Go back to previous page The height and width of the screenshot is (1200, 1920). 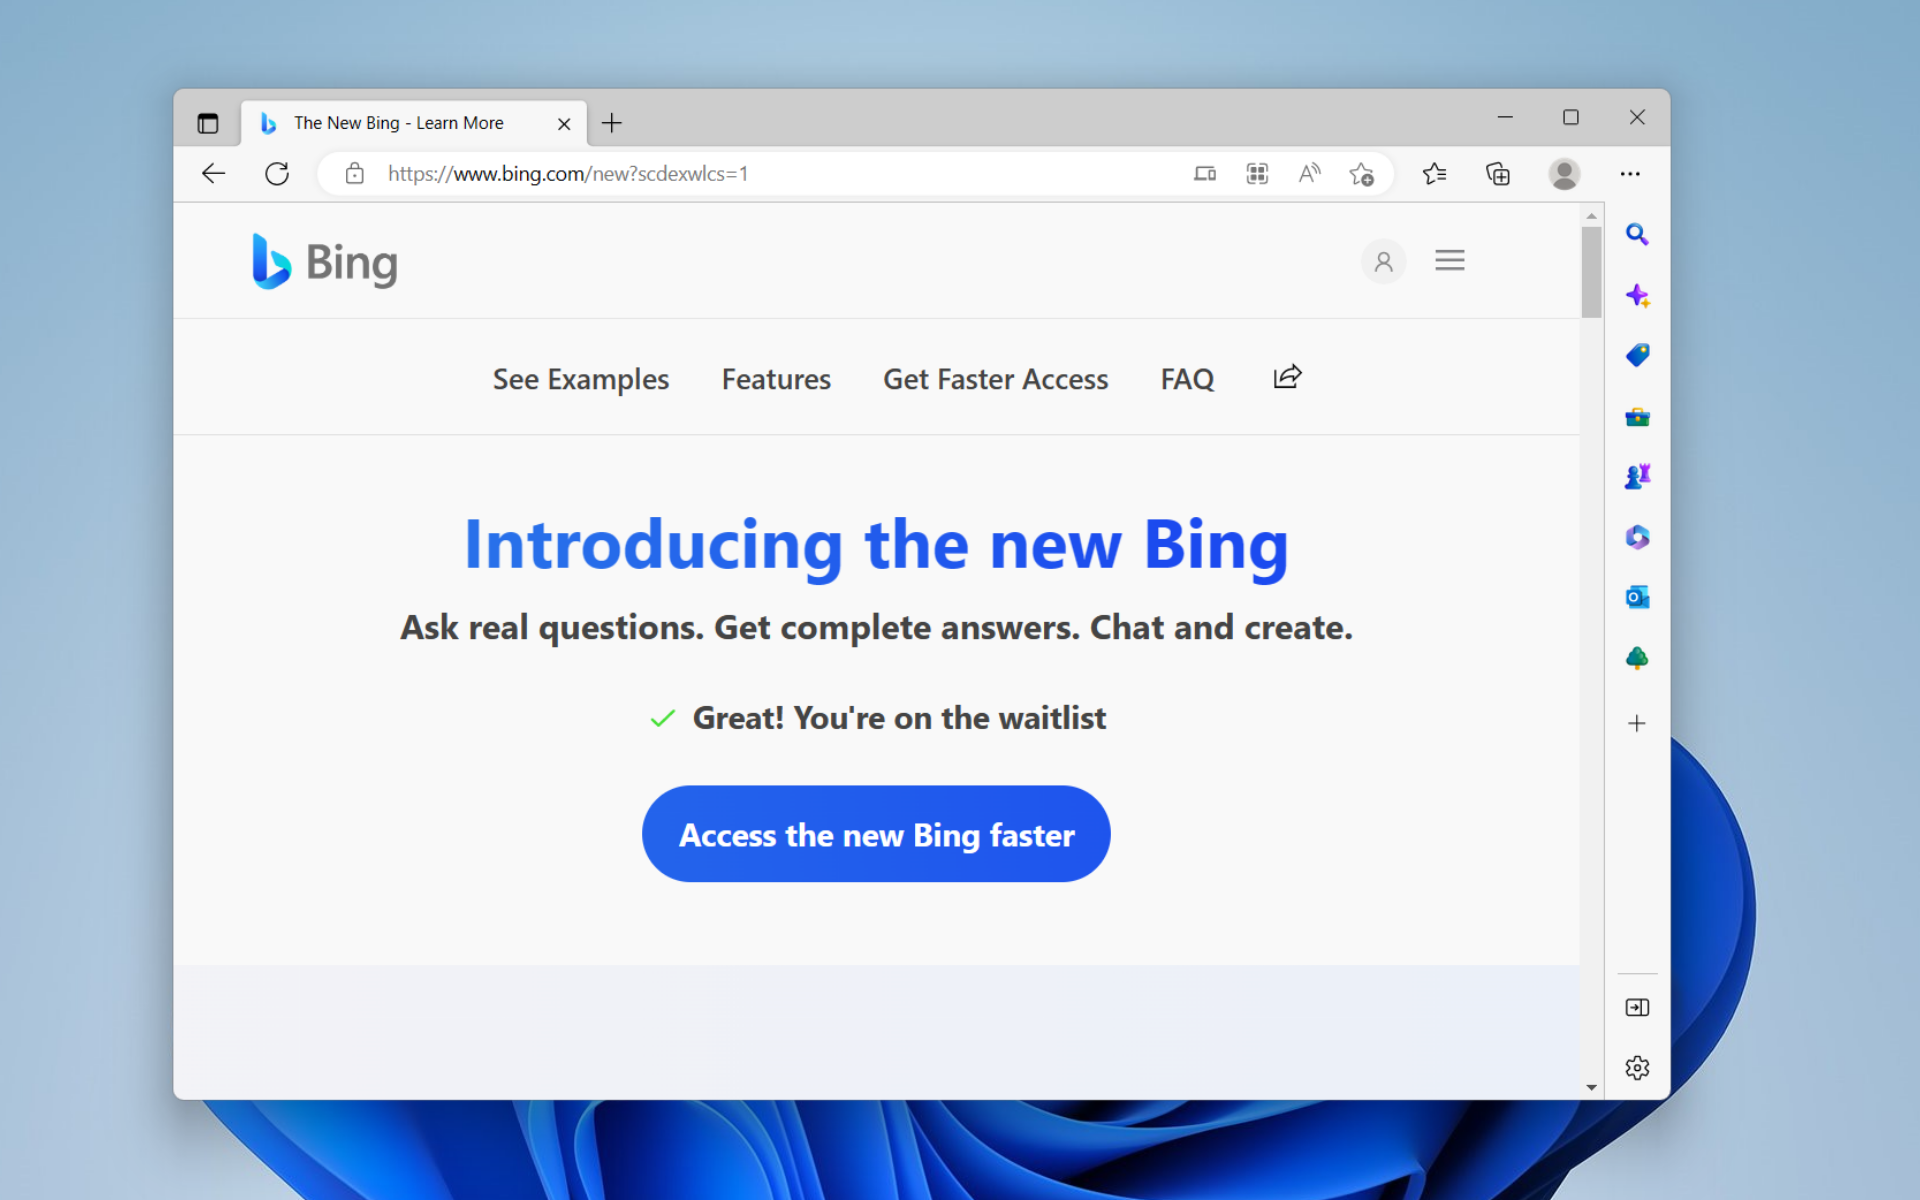[x=213, y=174]
